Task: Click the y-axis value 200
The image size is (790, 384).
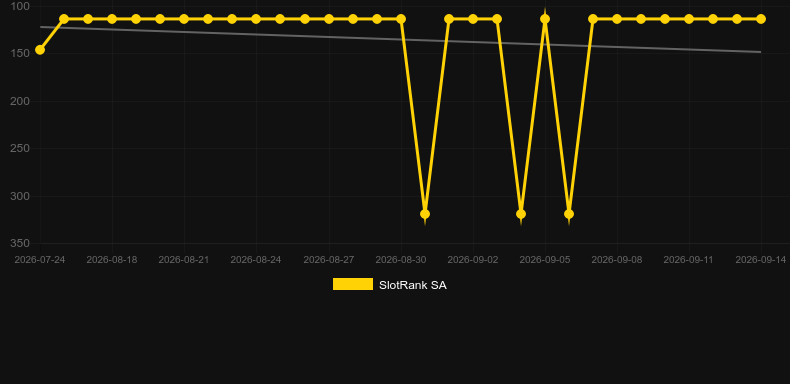Action: click(20, 101)
